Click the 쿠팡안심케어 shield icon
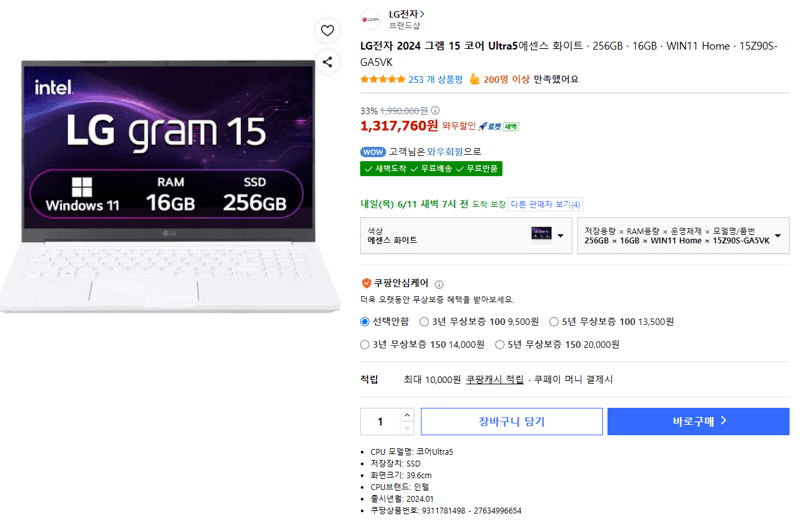Viewport: 800px width, 522px height. point(366,283)
